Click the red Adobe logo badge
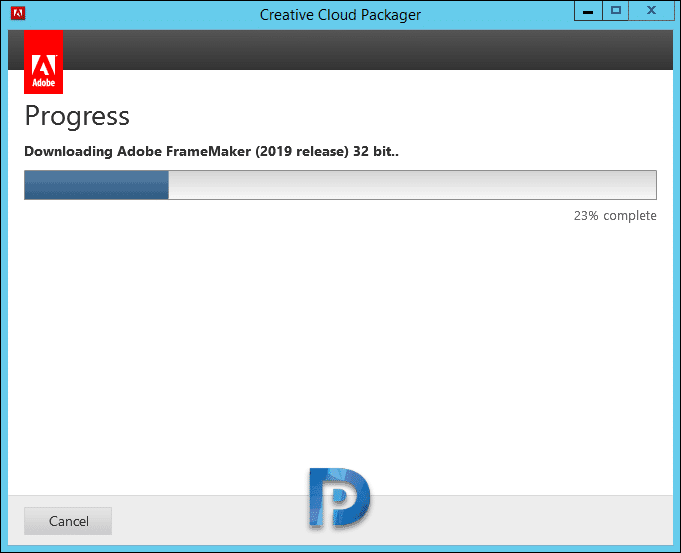 [43, 62]
